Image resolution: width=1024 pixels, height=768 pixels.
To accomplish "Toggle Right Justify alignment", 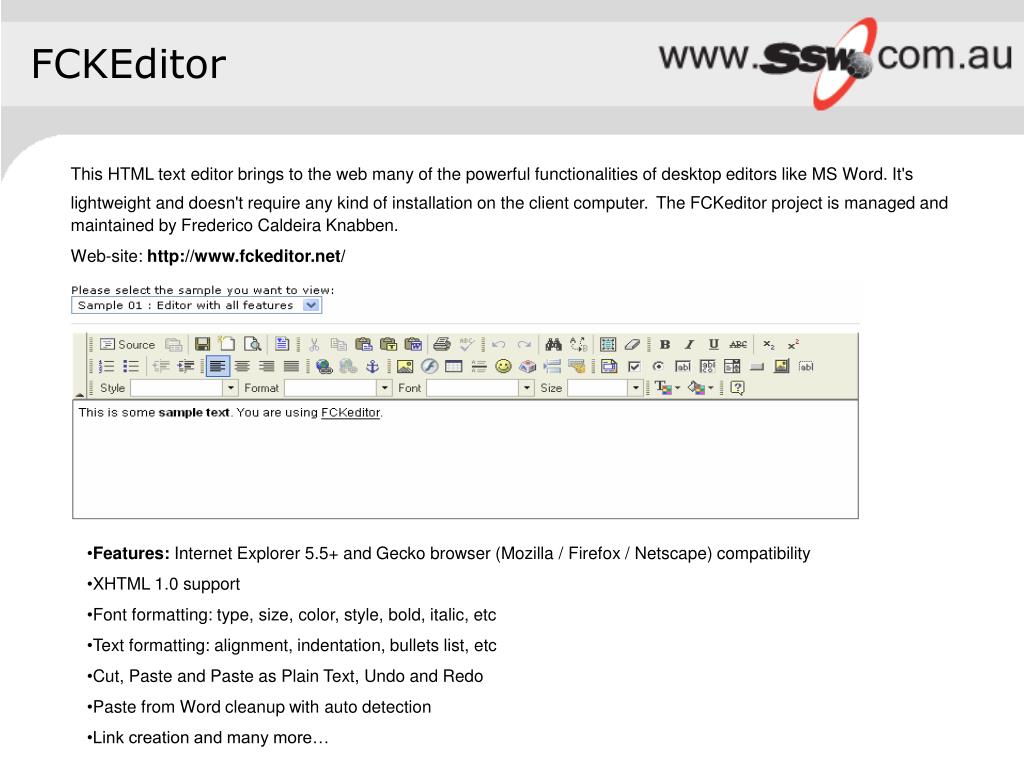I will click(266, 366).
